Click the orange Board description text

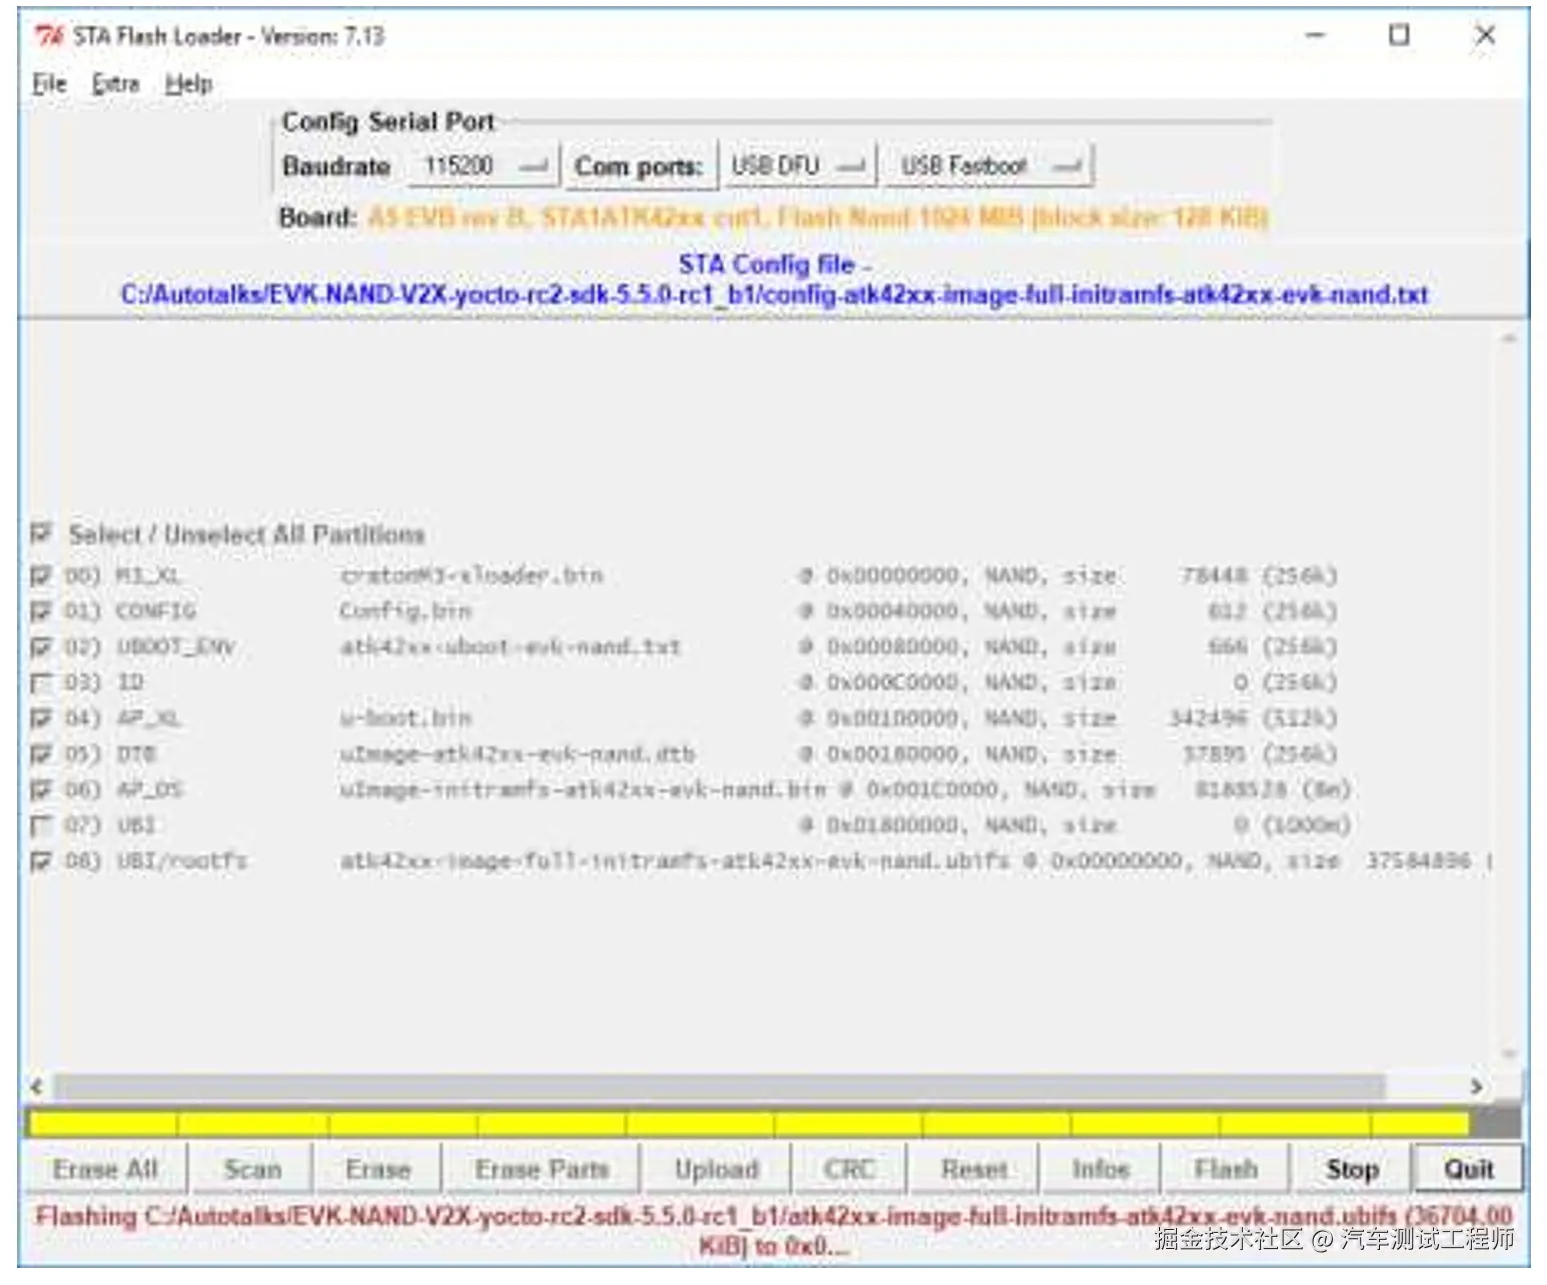pos(818,217)
